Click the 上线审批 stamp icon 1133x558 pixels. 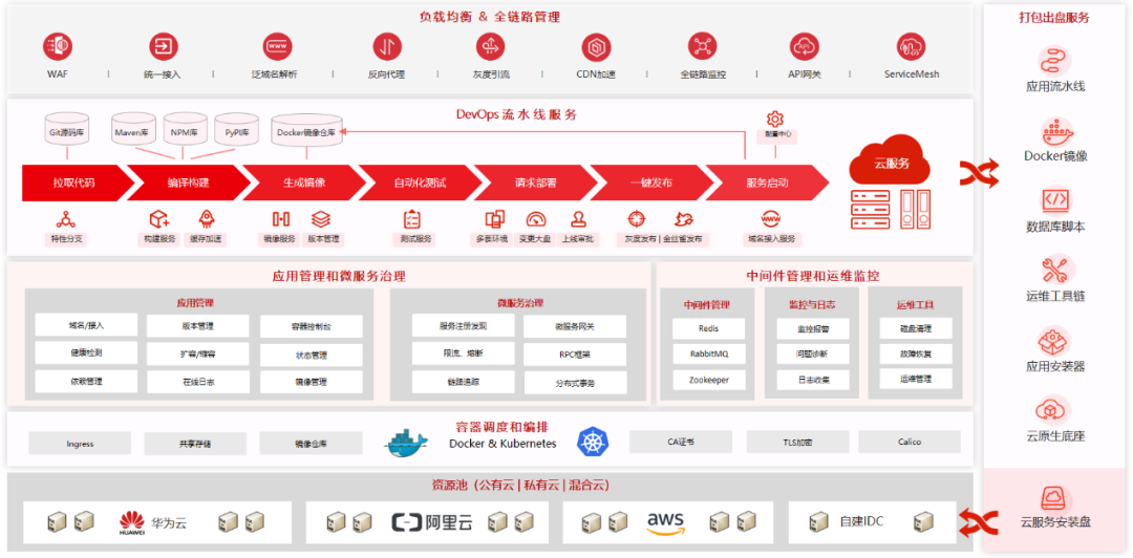pos(577,218)
